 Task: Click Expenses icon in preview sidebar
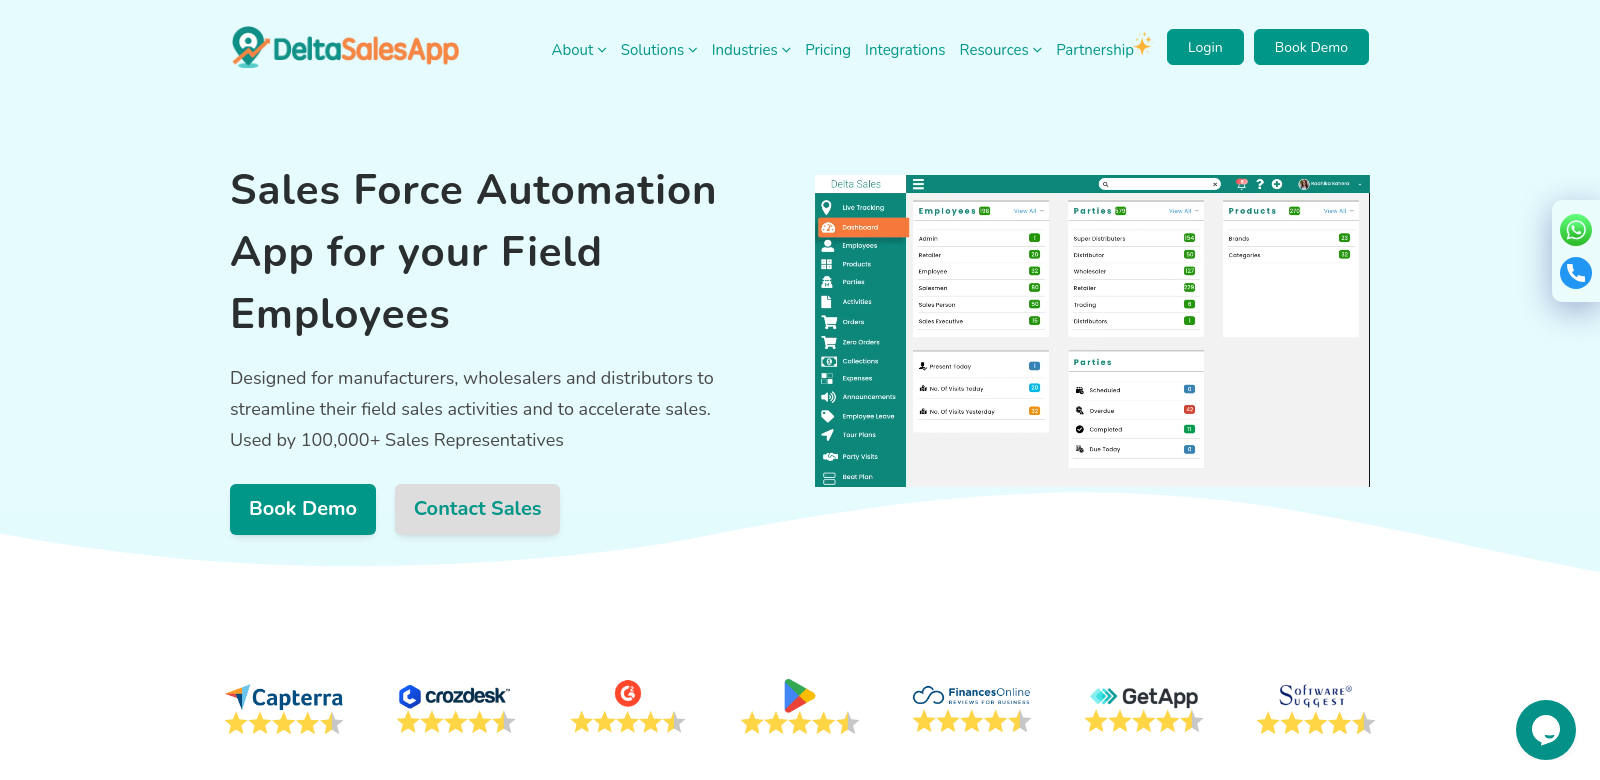coord(827,378)
